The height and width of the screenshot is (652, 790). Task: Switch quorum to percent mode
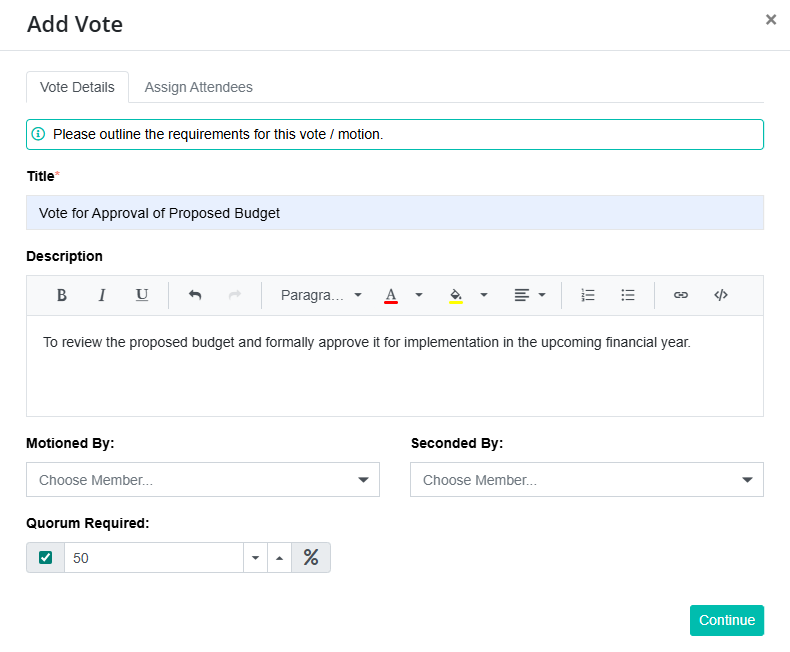pyautogui.click(x=311, y=557)
